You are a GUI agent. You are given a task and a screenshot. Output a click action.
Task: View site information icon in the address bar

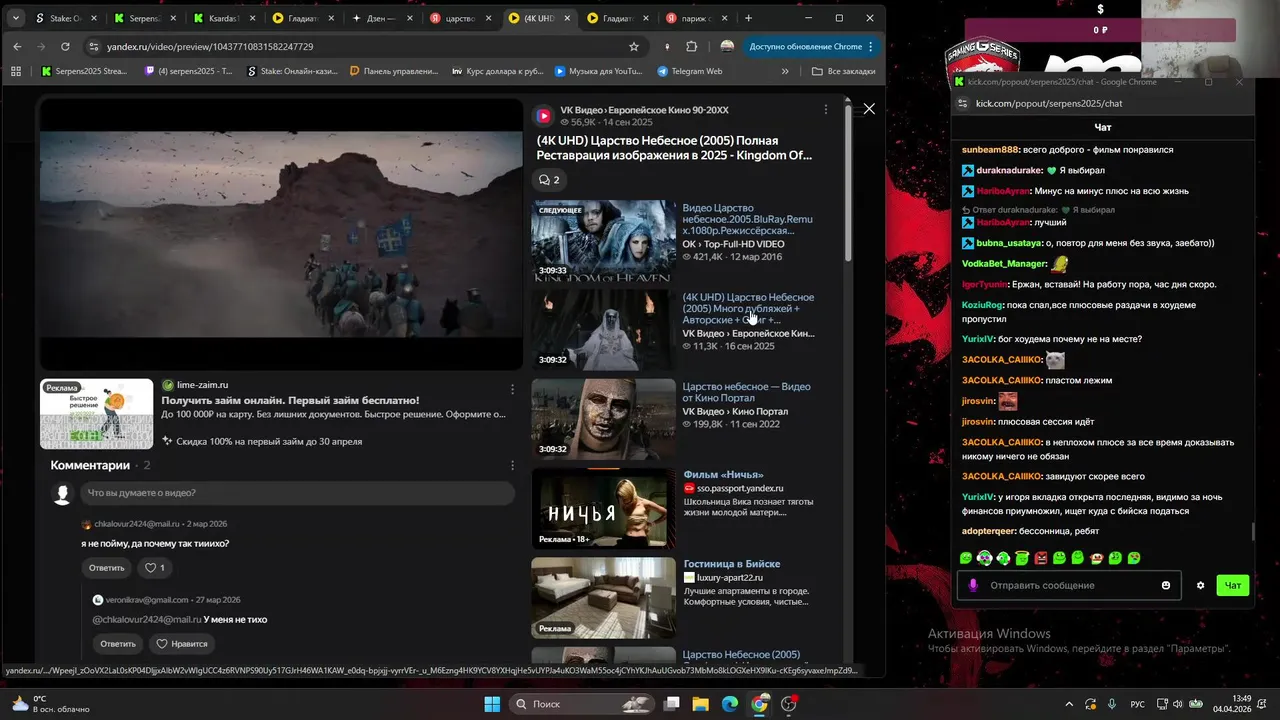(94, 47)
